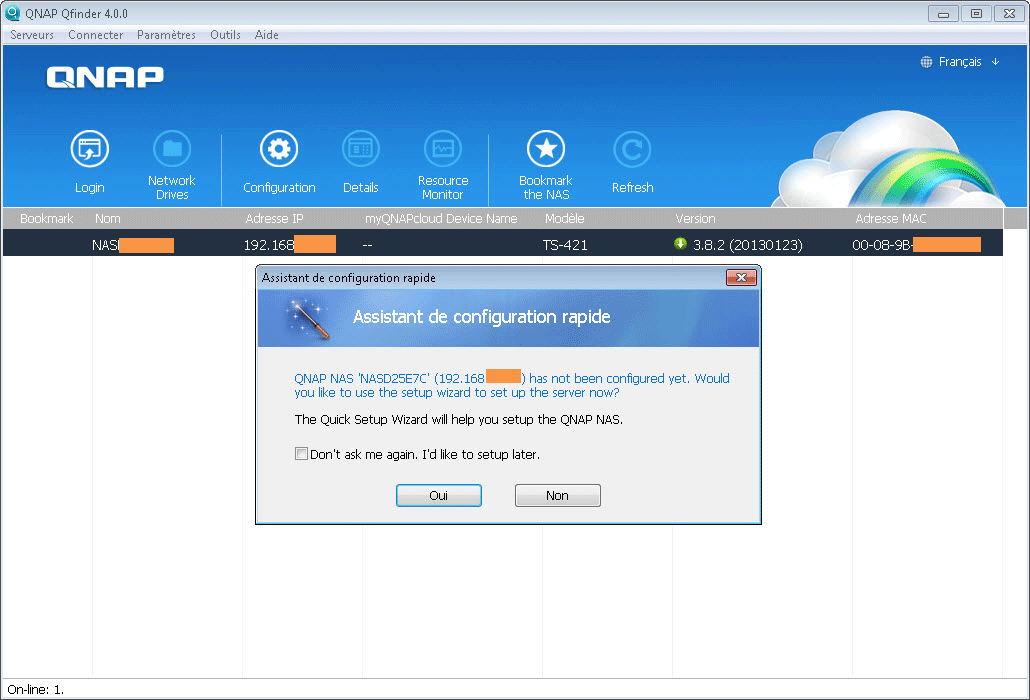This screenshot has height=700, width=1030.
Task: Click the green update arrow beside version 3.8.2
Action: [x=681, y=244]
